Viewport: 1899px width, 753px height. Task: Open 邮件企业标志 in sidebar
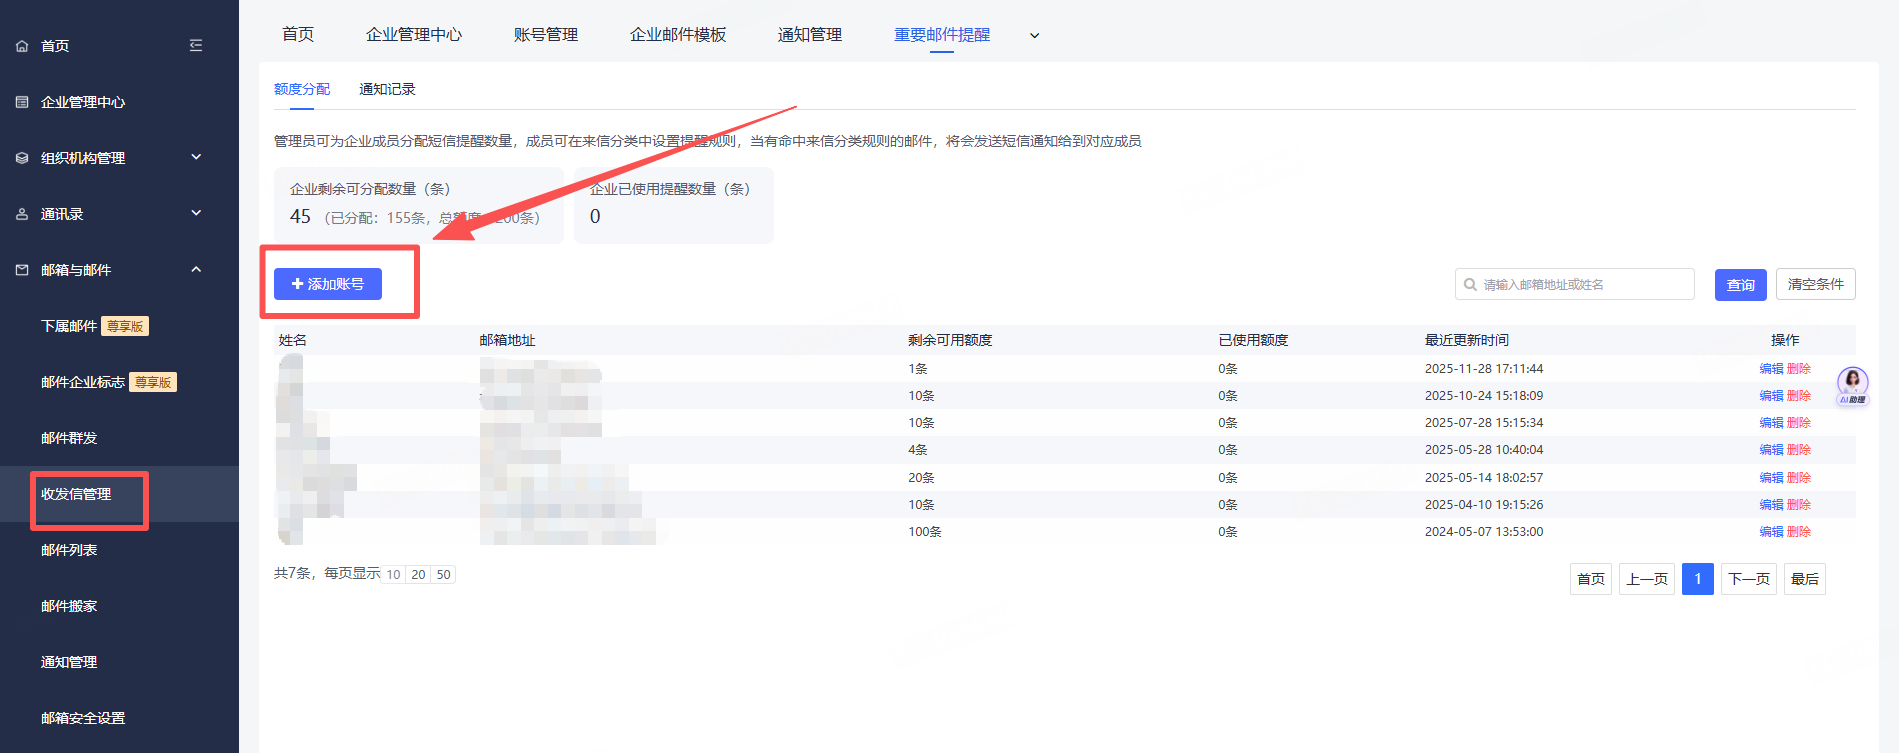point(83,382)
